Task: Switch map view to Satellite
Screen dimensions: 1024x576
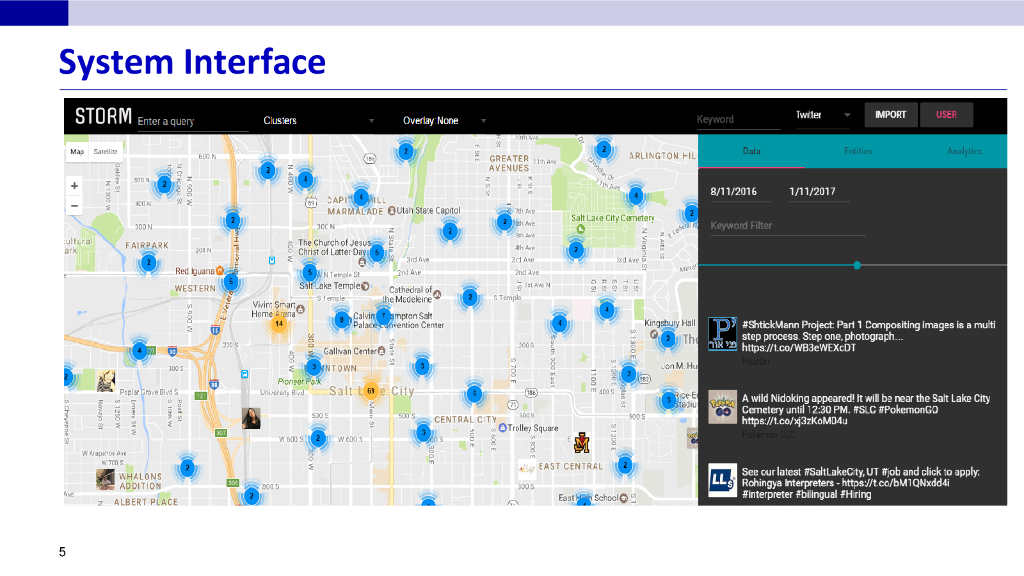Action: coord(105,152)
